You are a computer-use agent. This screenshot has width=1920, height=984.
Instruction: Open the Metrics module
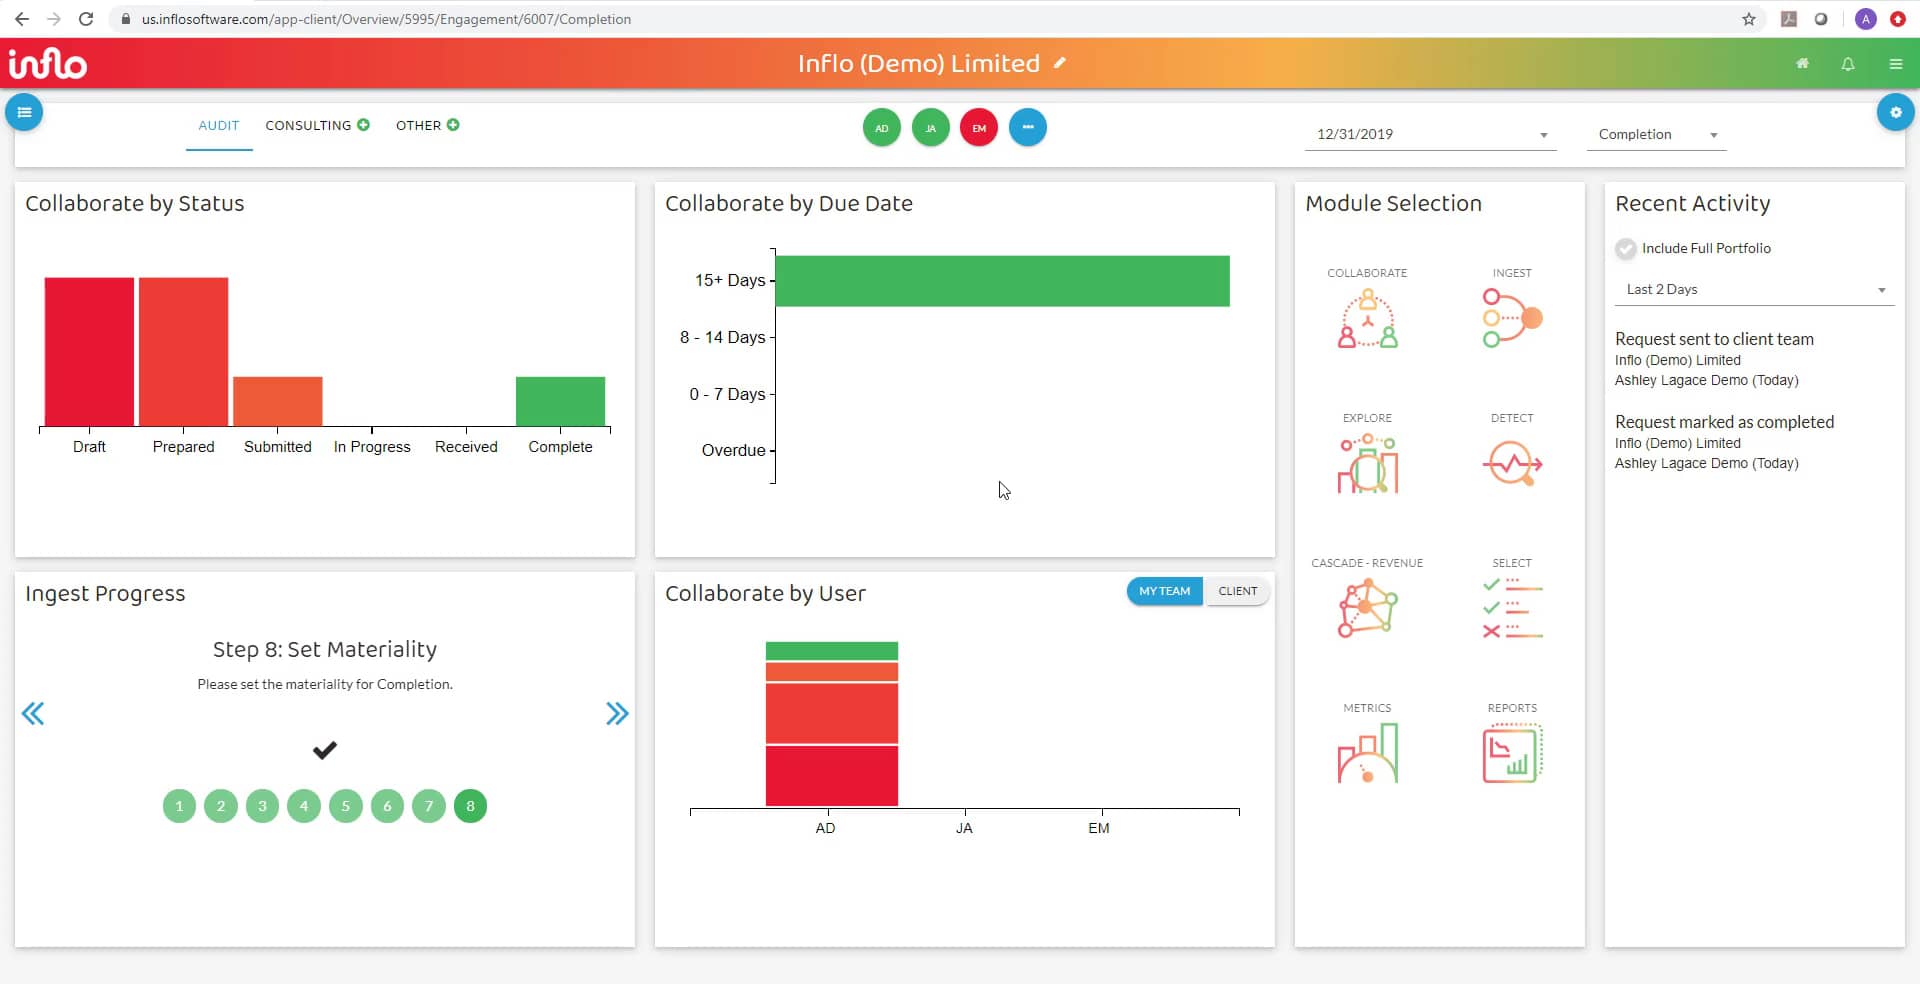pos(1367,752)
